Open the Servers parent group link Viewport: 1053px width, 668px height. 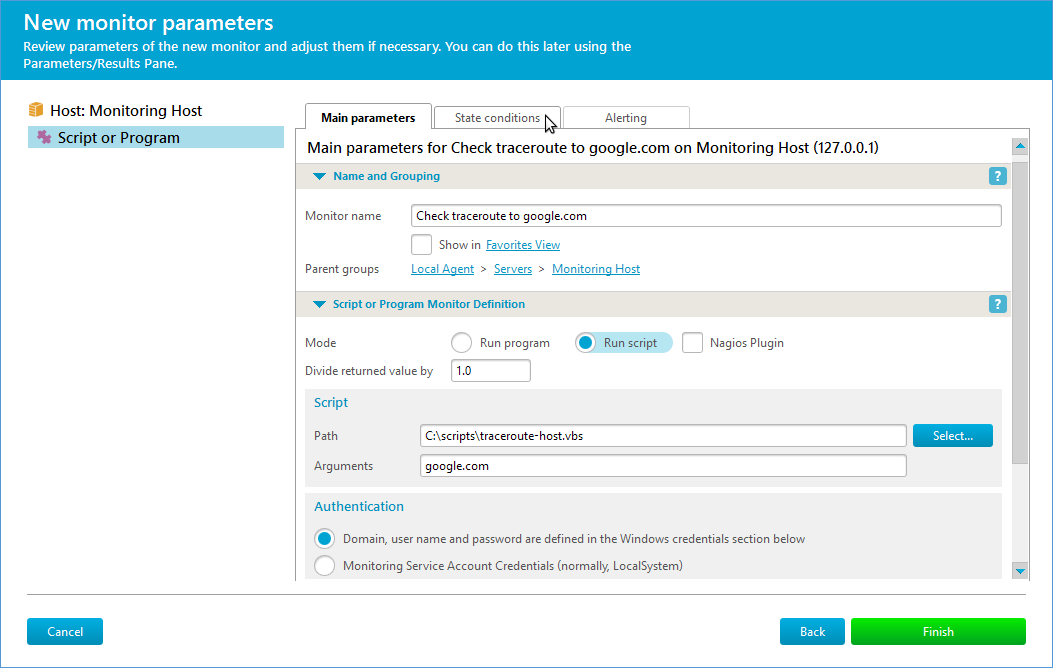tap(512, 269)
